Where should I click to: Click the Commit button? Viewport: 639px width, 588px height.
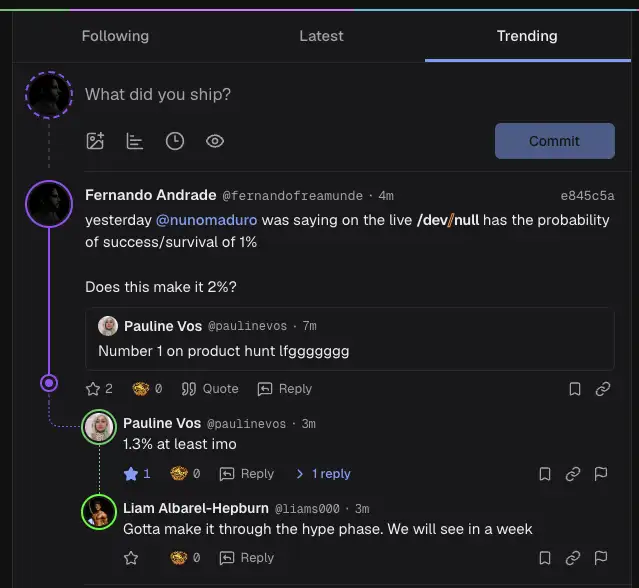(555, 141)
